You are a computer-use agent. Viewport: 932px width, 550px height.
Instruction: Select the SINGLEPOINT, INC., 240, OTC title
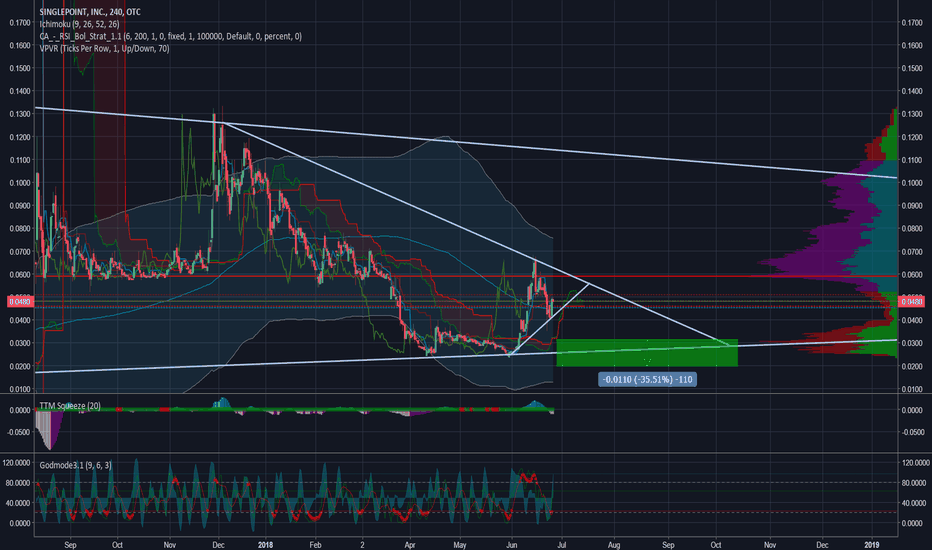(x=90, y=12)
